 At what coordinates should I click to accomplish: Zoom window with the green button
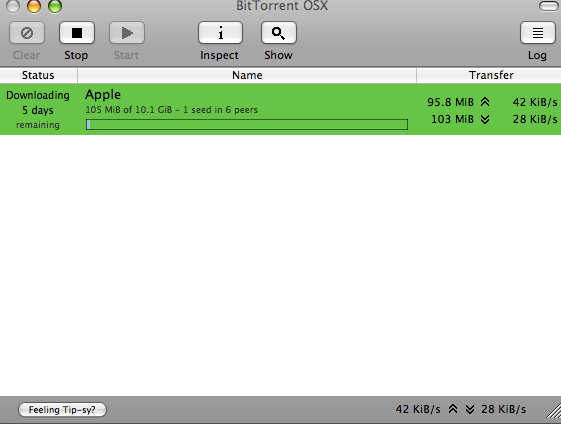55,6
